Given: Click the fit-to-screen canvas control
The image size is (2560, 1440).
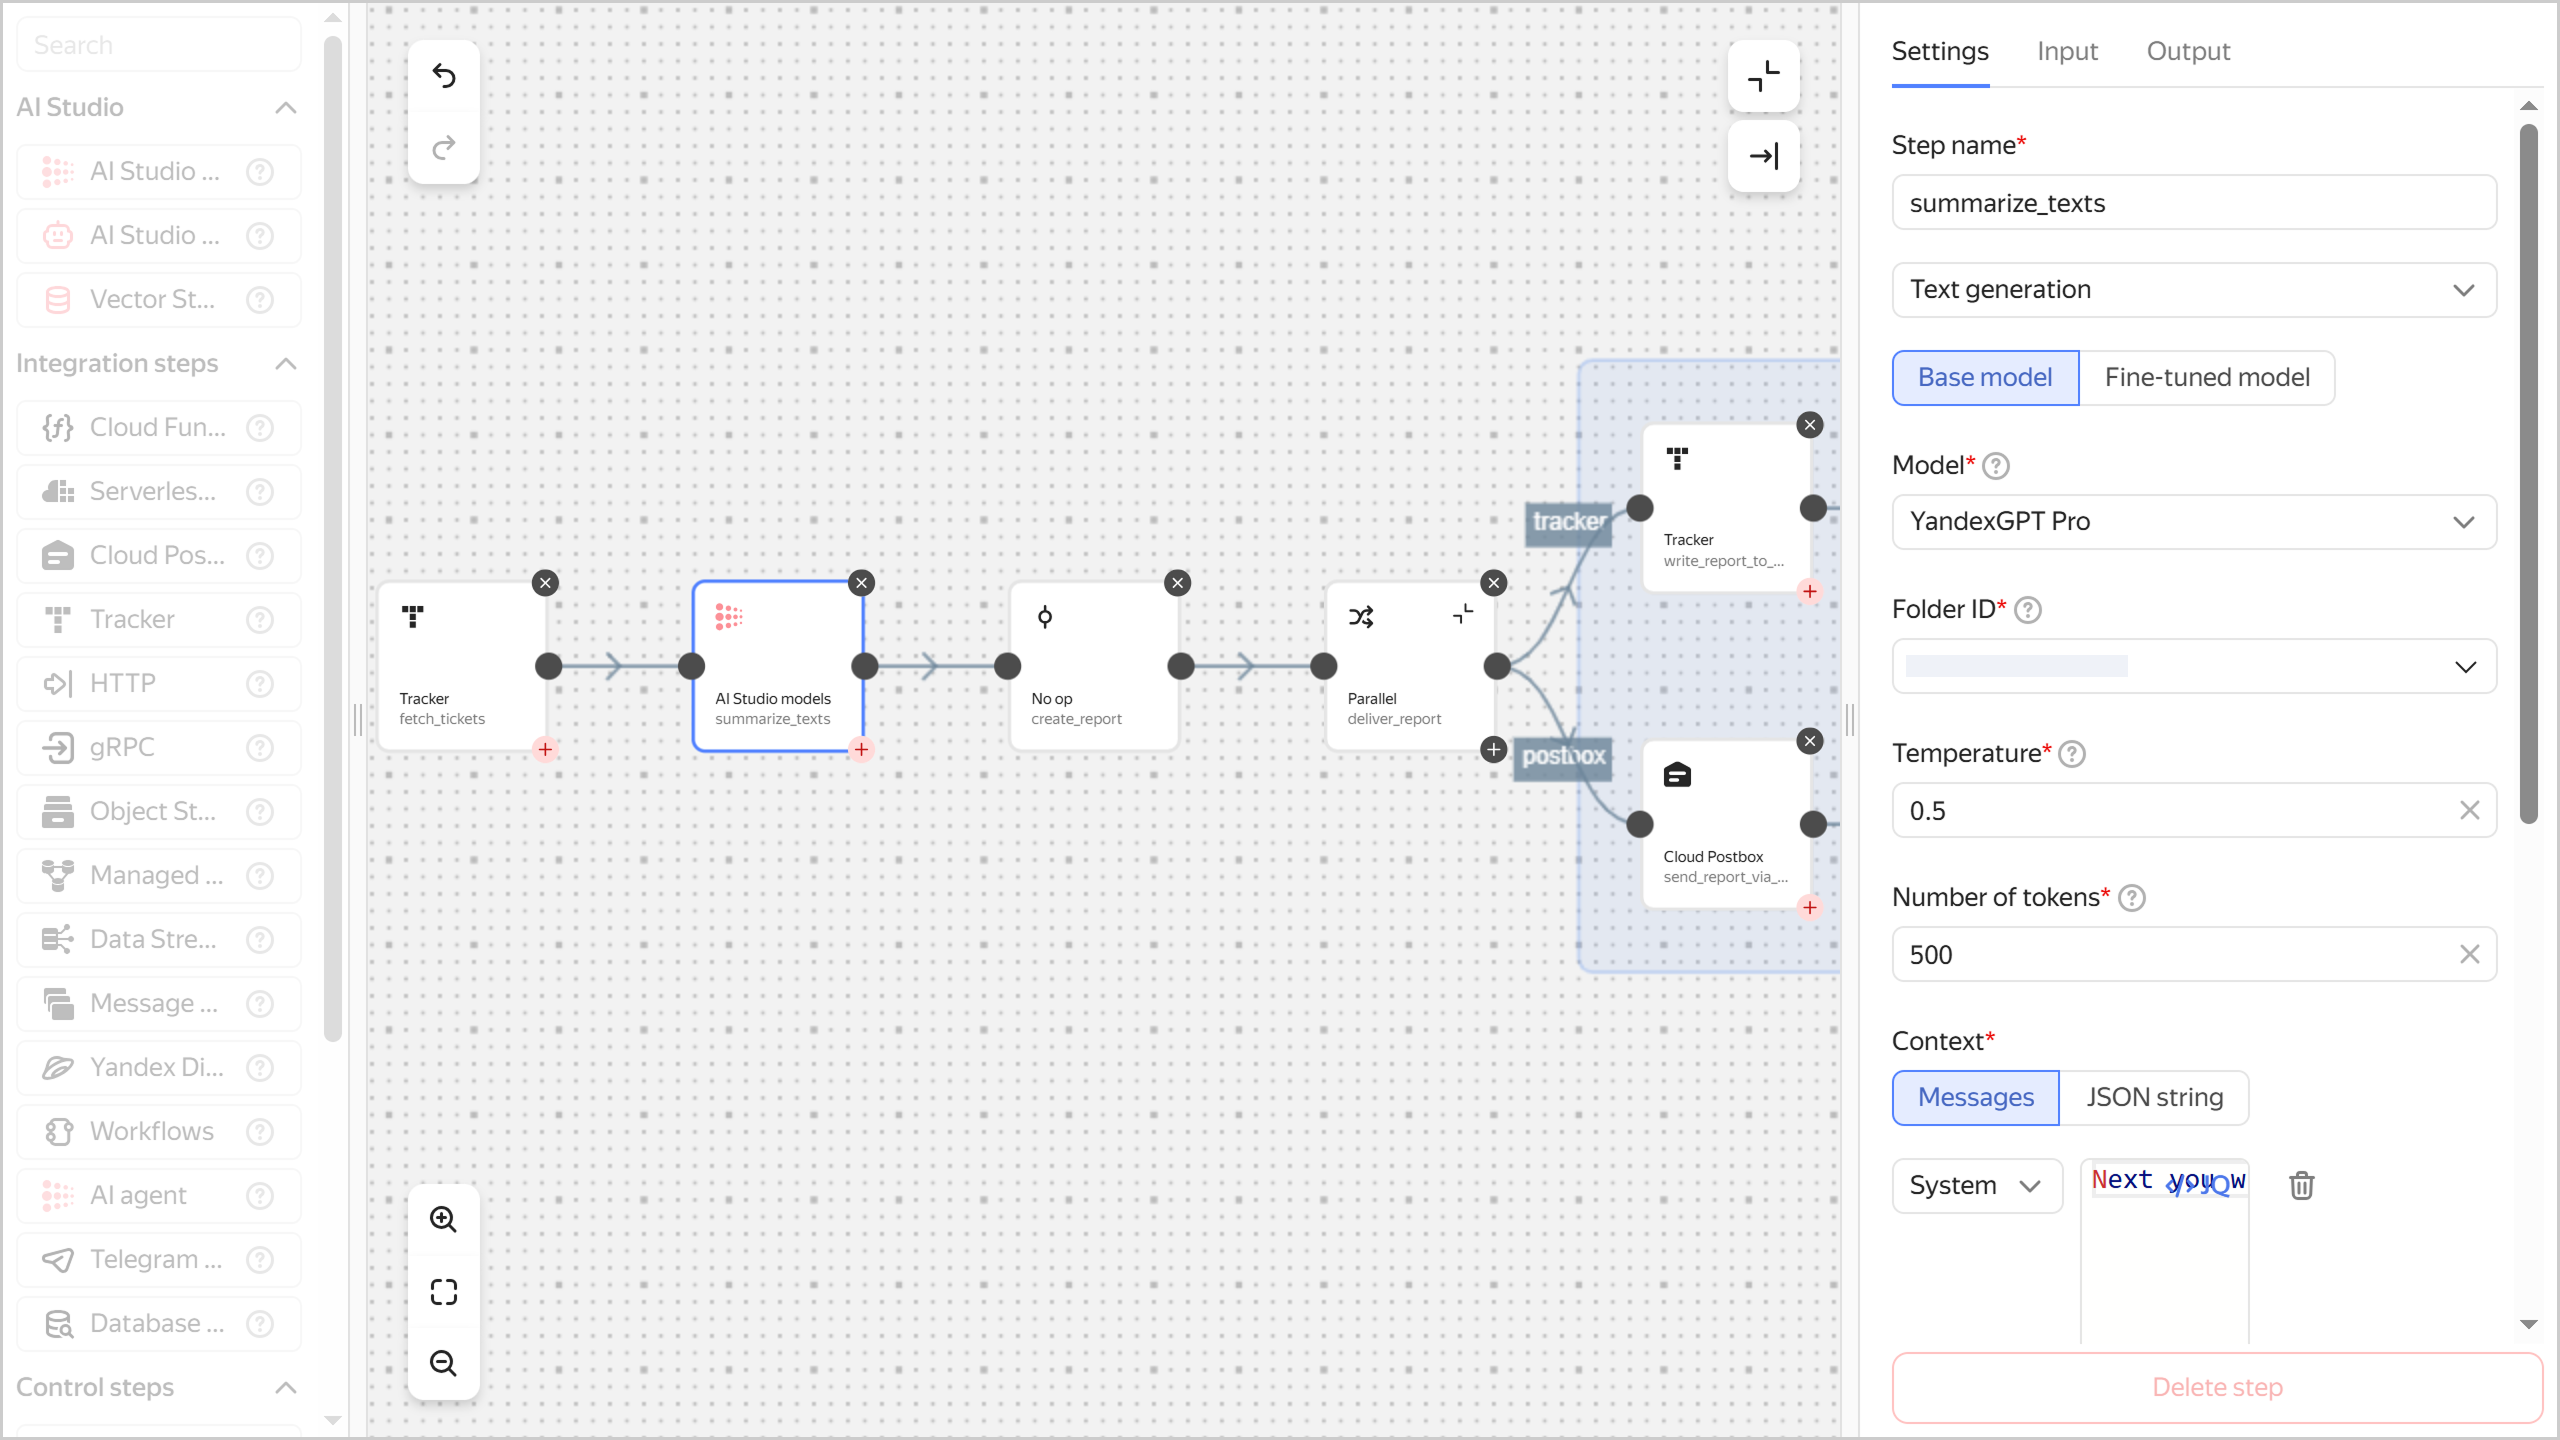Looking at the screenshot, I should click(443, 1292).
